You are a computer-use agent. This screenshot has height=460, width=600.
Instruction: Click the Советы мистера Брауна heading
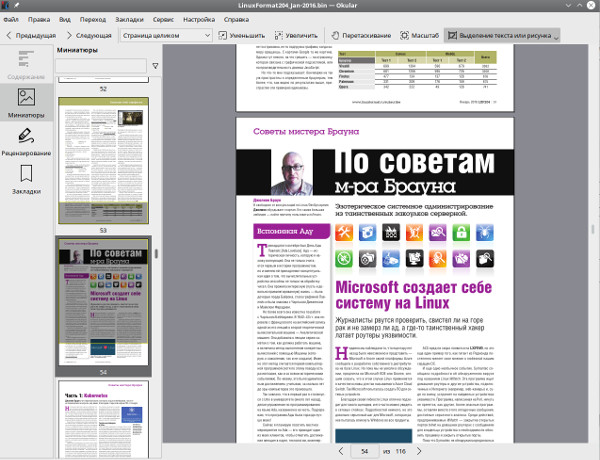[306, 132]
